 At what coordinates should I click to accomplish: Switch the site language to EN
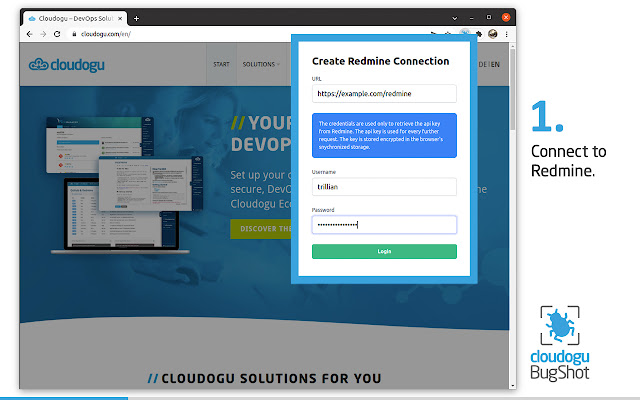pos(496,64)
